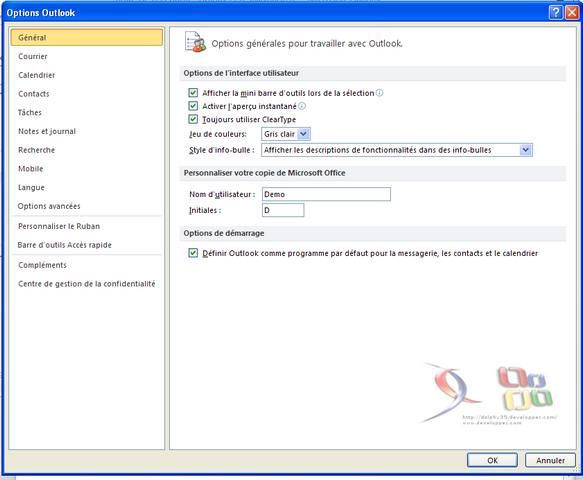
Task: Click the Nom d'utilisateur field
Action: [x=326, y=194]
